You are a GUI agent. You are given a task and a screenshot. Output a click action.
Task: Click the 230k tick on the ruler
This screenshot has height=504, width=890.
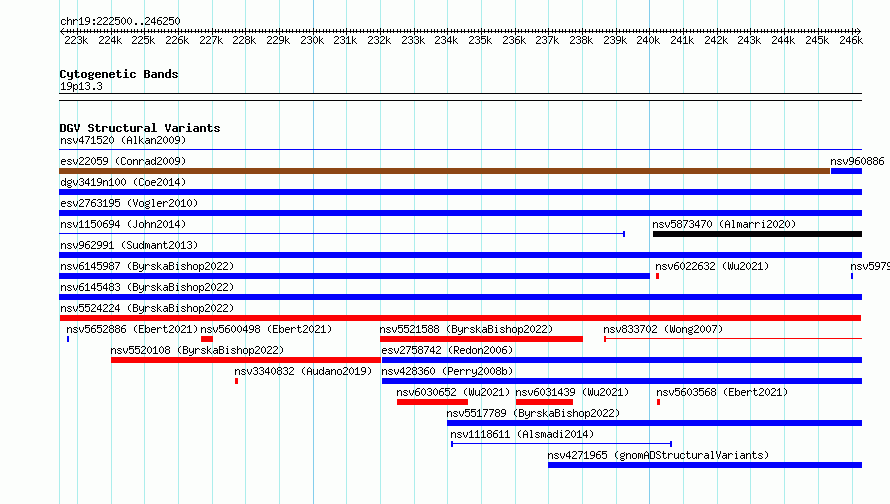click(x=313, y=31)
